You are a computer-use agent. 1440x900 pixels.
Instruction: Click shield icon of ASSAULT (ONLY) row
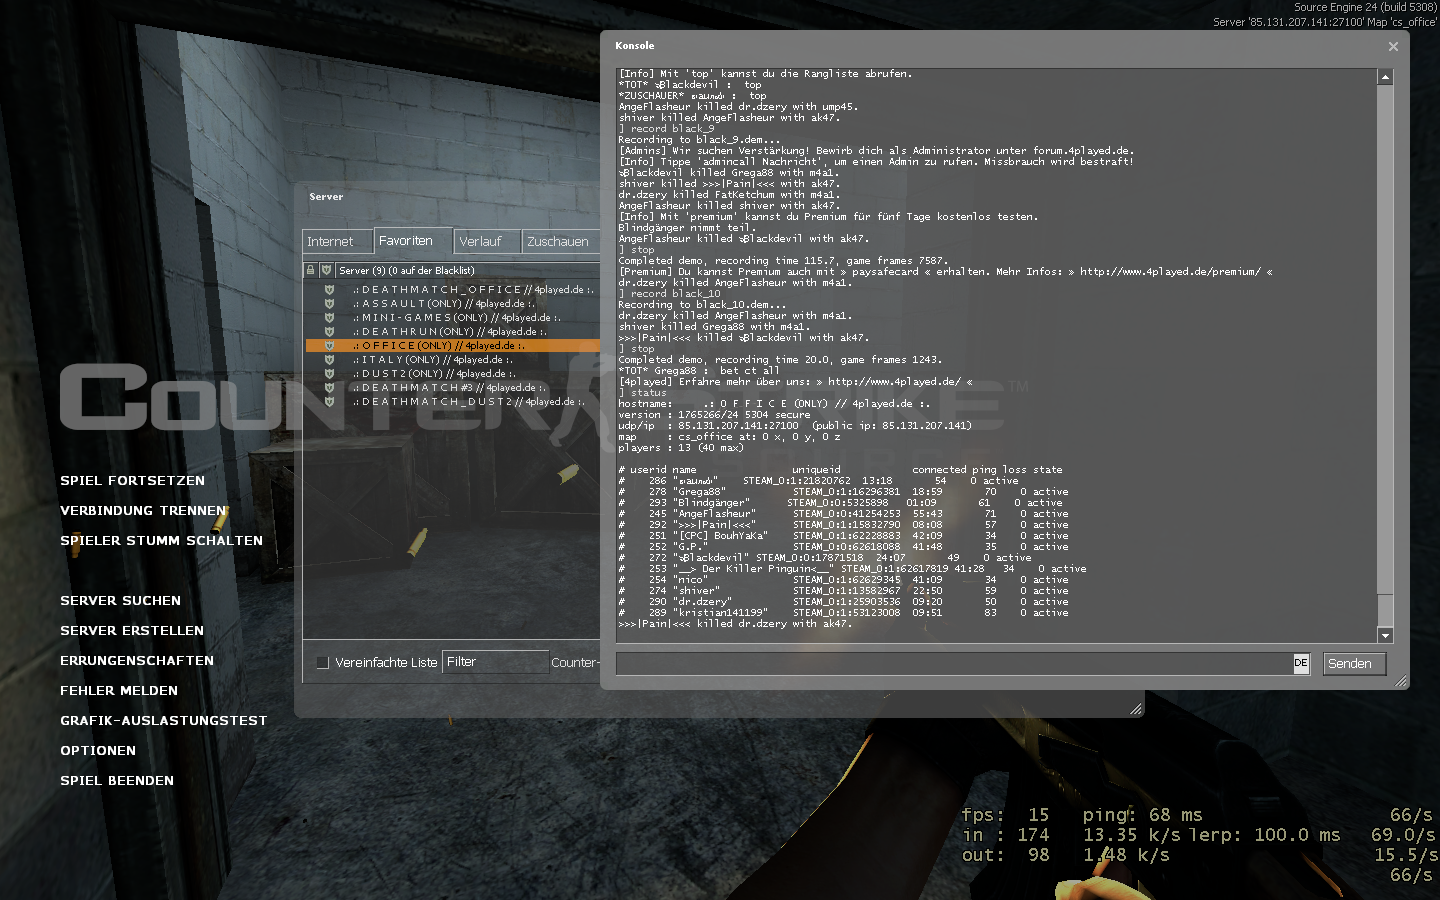click(329, 304)
